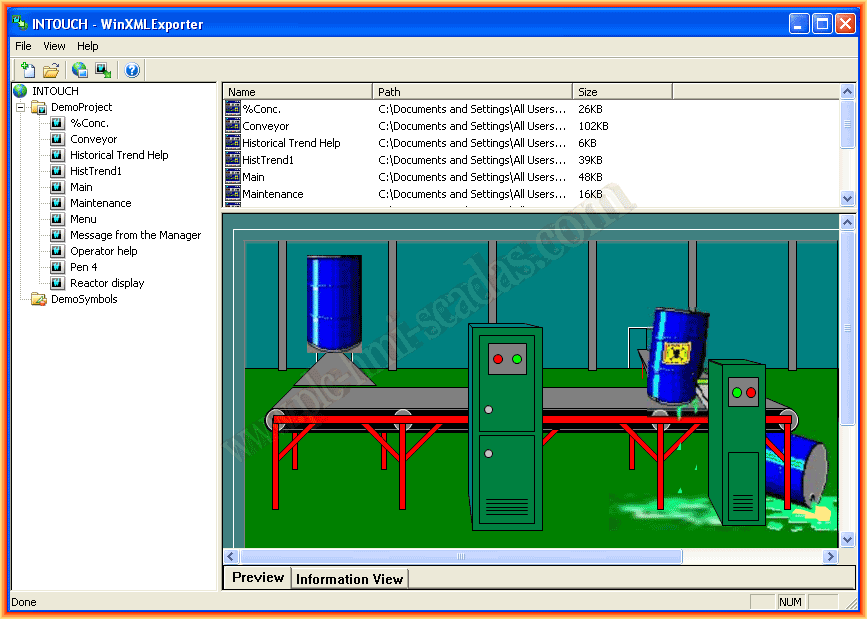Click the file list scroll down arrow
The height and width of the screenshot is (619, 867).
tap(848, 199)
